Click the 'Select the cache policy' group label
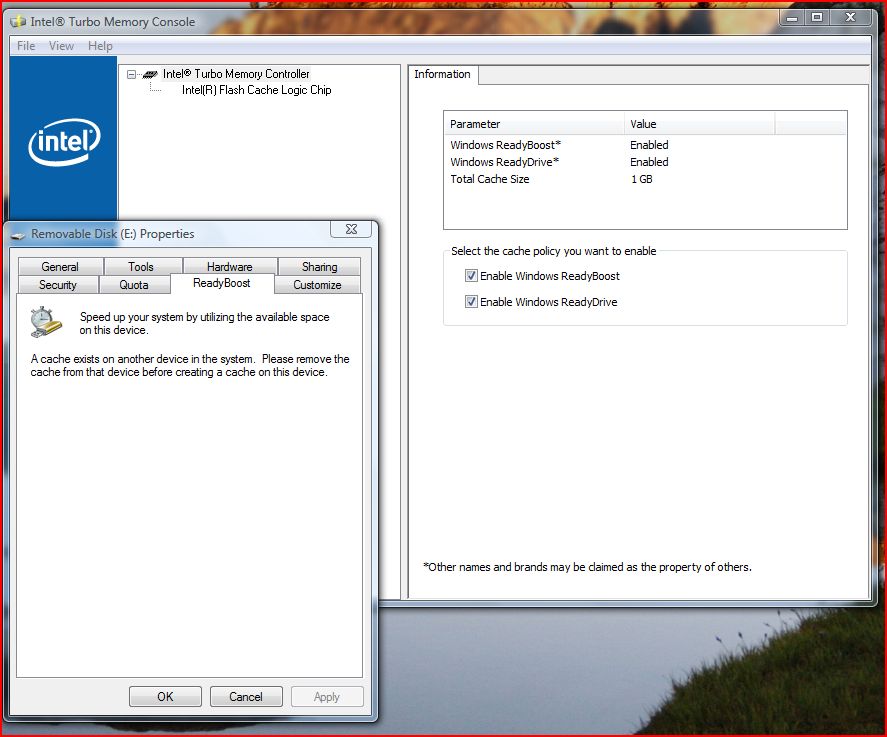 click(x=554, y=251)
